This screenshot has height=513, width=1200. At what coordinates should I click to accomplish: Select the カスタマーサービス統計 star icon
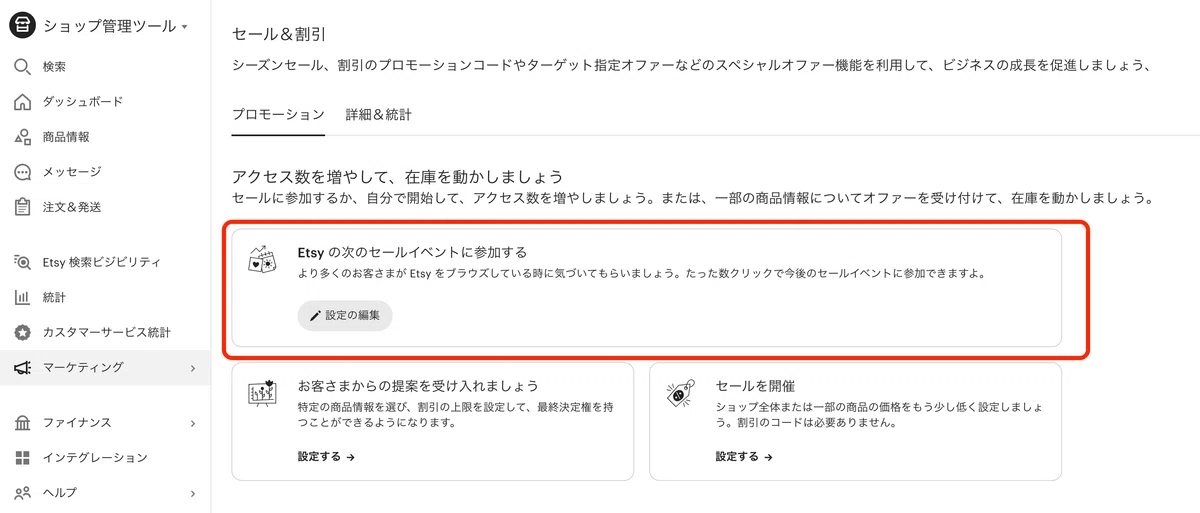(23, 332)
